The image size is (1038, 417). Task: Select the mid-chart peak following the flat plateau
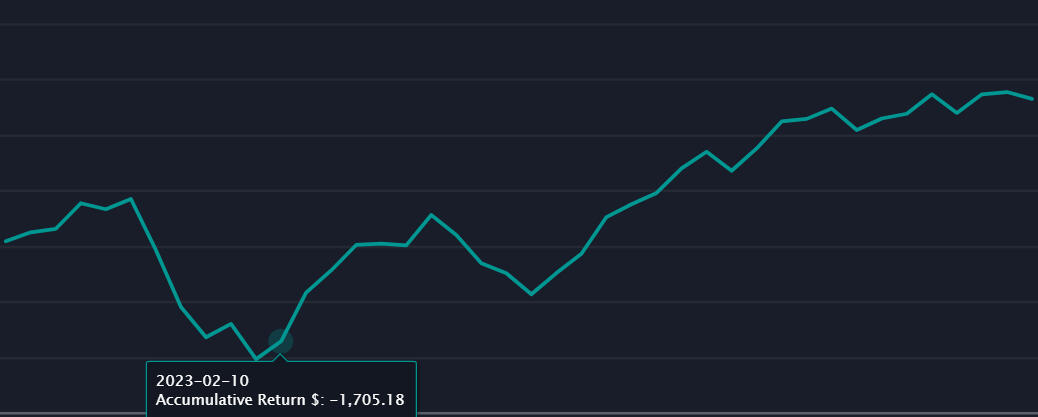431,215
